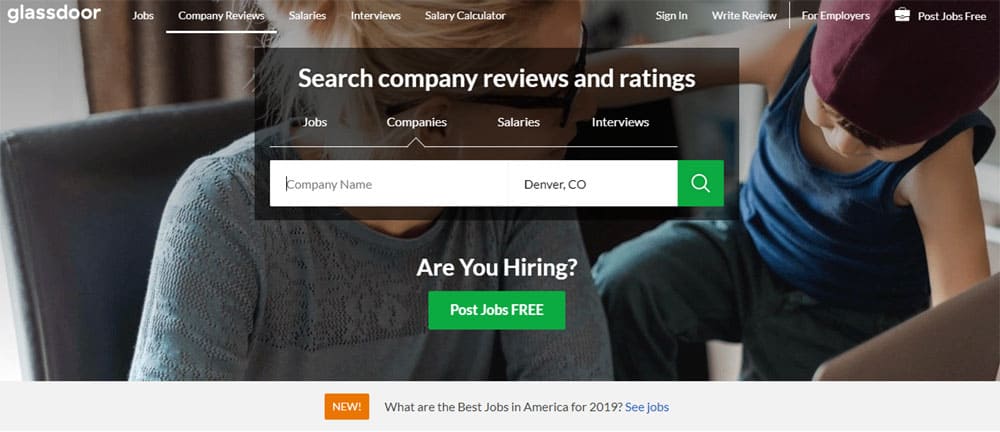Open the For Employers link
The width and height of the screenshot is (1000, 432).
[x=835, y=16]
